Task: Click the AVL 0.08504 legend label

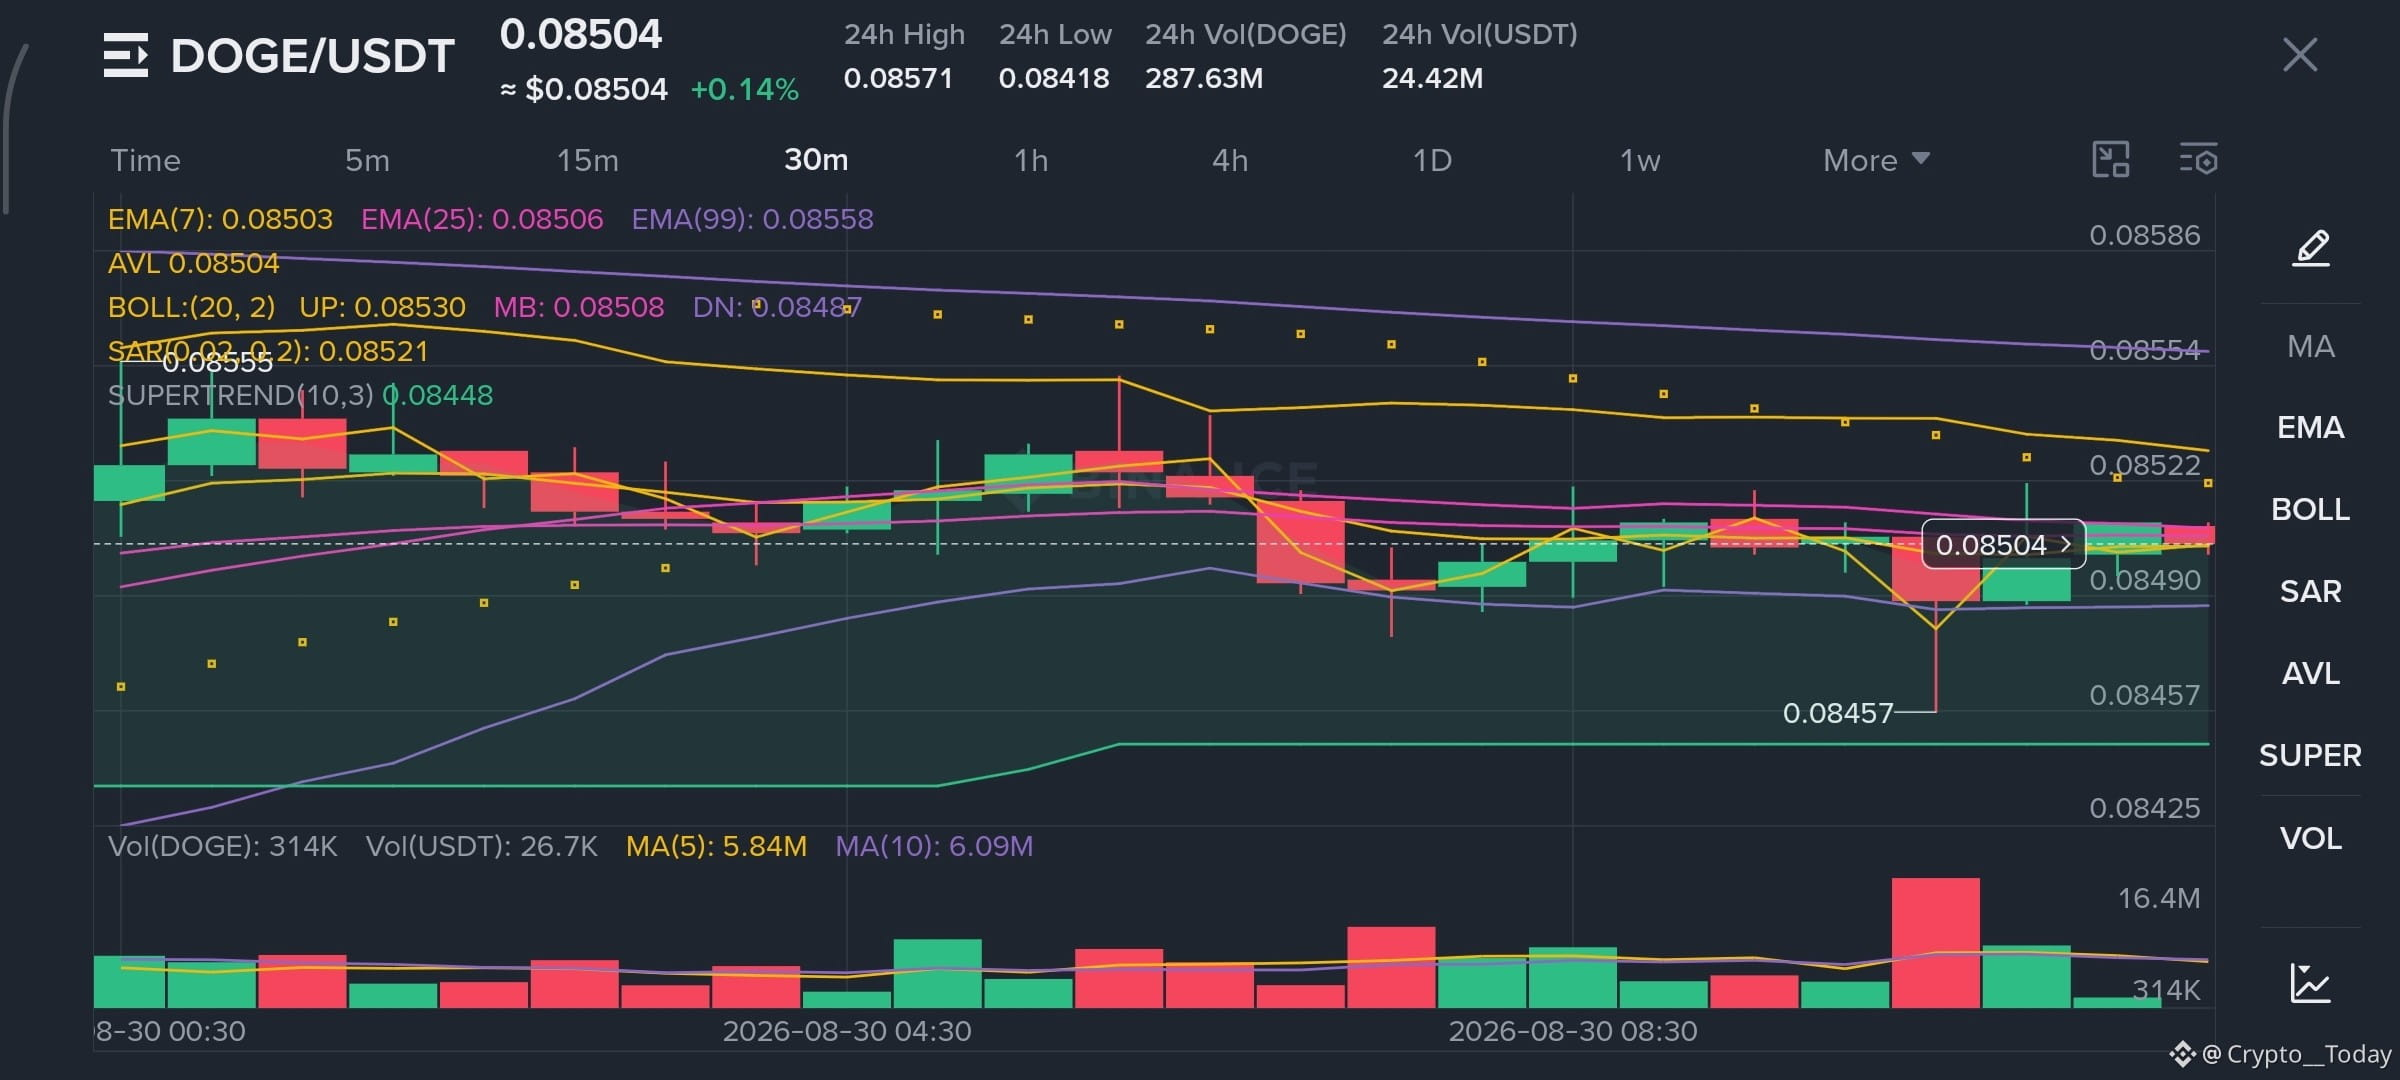Action: coord(194,263)
